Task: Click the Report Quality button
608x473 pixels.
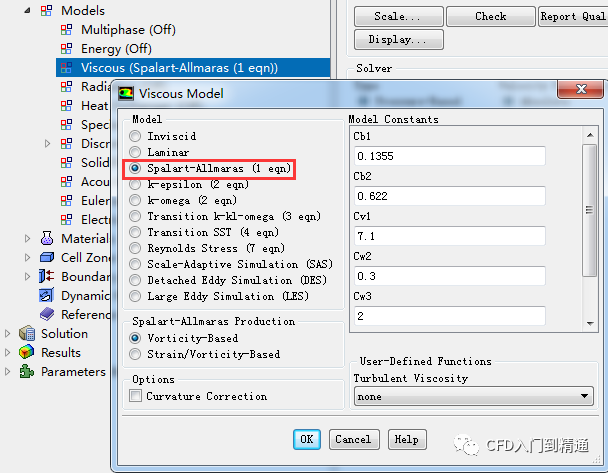Action: coord(573,16)
